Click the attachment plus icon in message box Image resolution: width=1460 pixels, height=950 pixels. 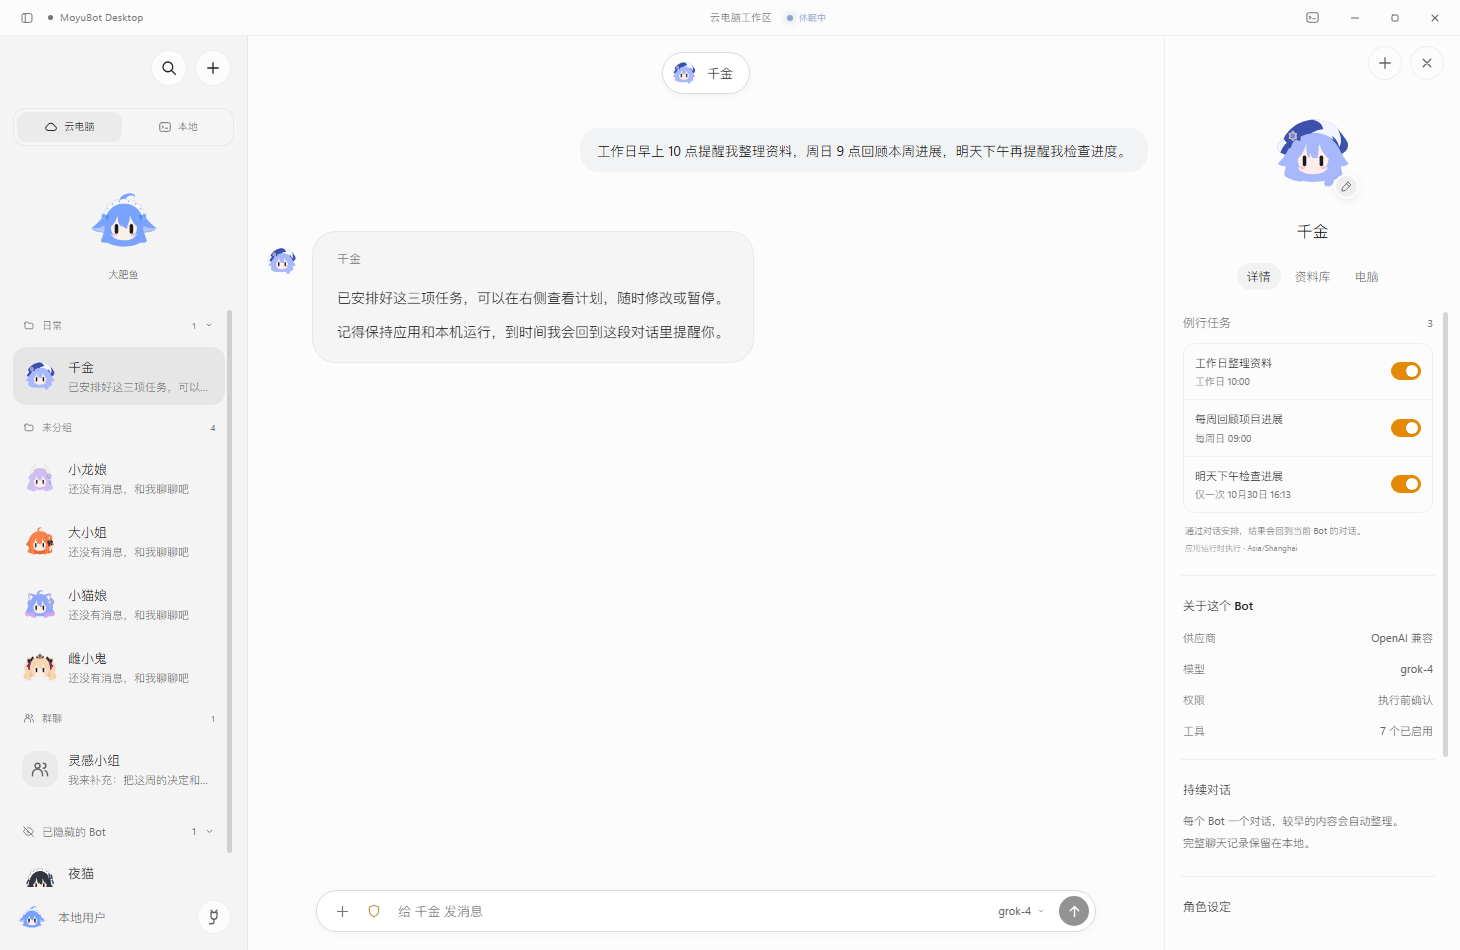pos(342,911)
